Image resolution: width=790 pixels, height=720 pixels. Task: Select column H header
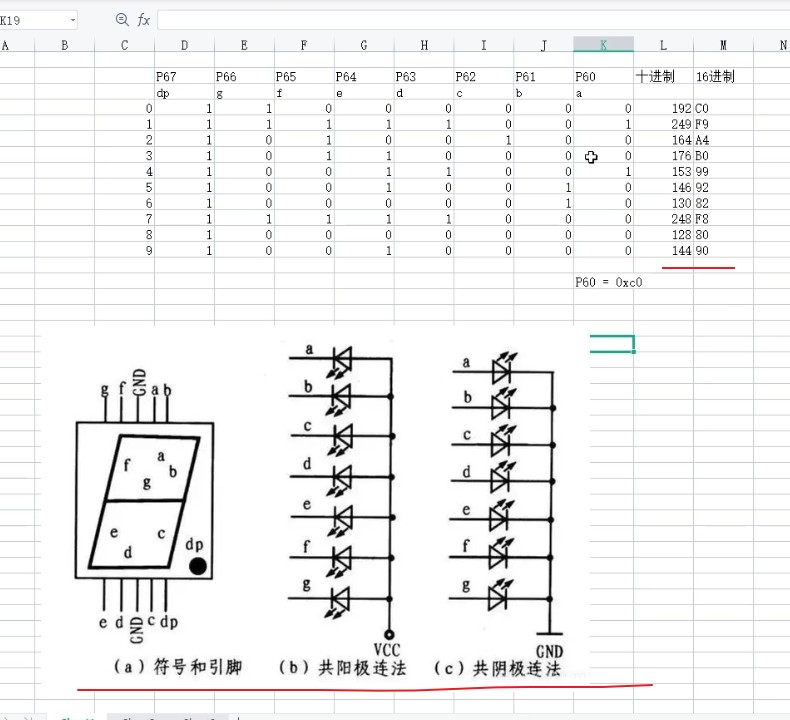(x=424, y=45)
